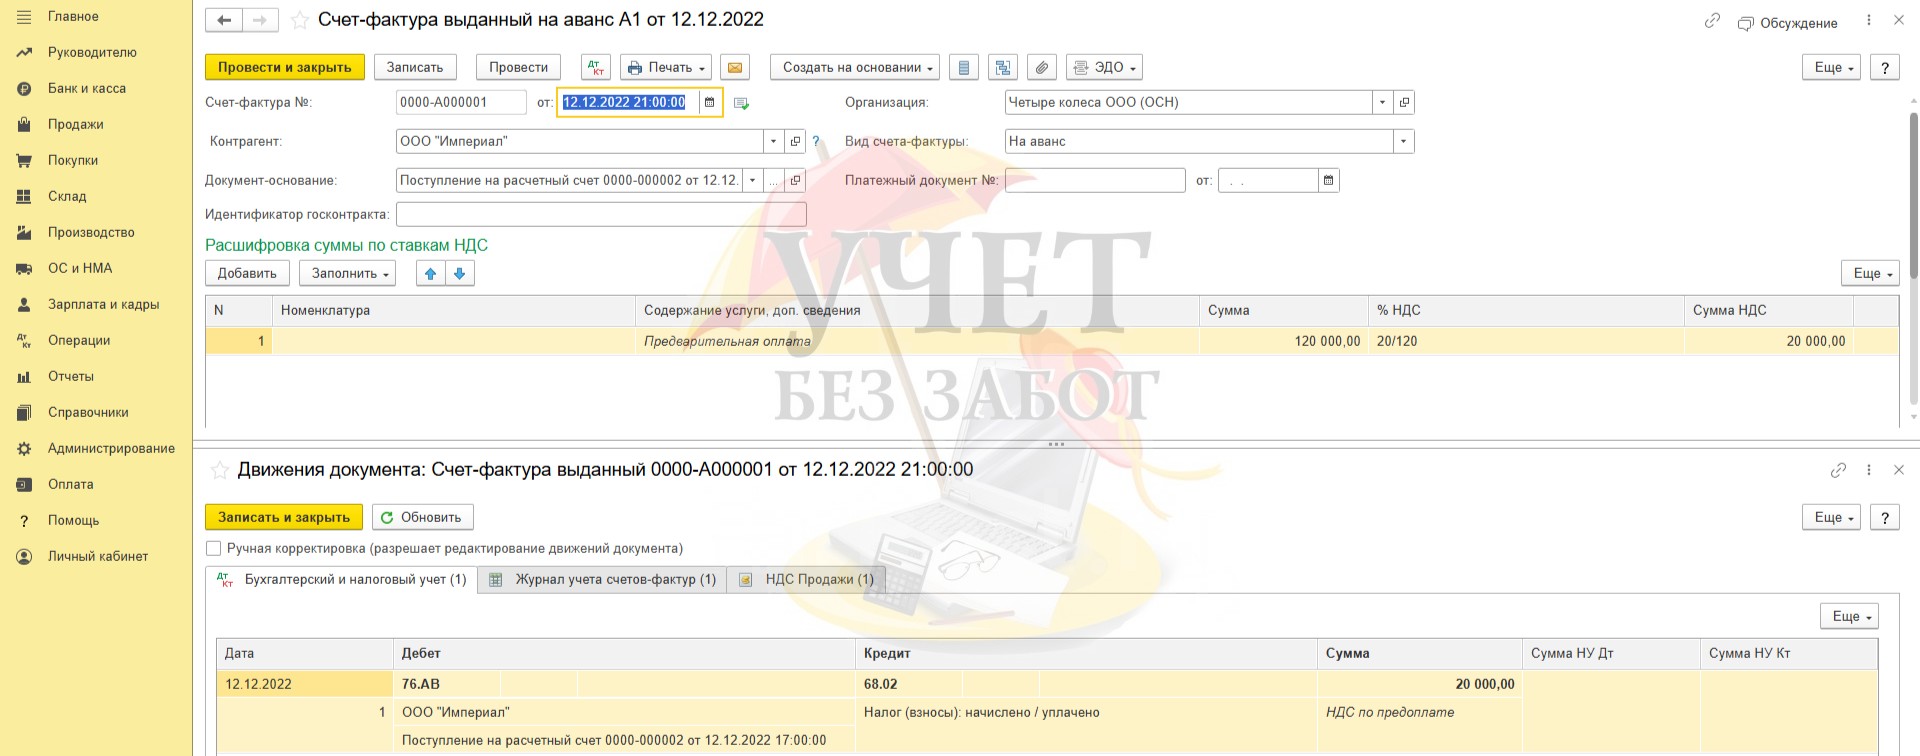Open Продажи section in sidebar

[x=76, y=124]
